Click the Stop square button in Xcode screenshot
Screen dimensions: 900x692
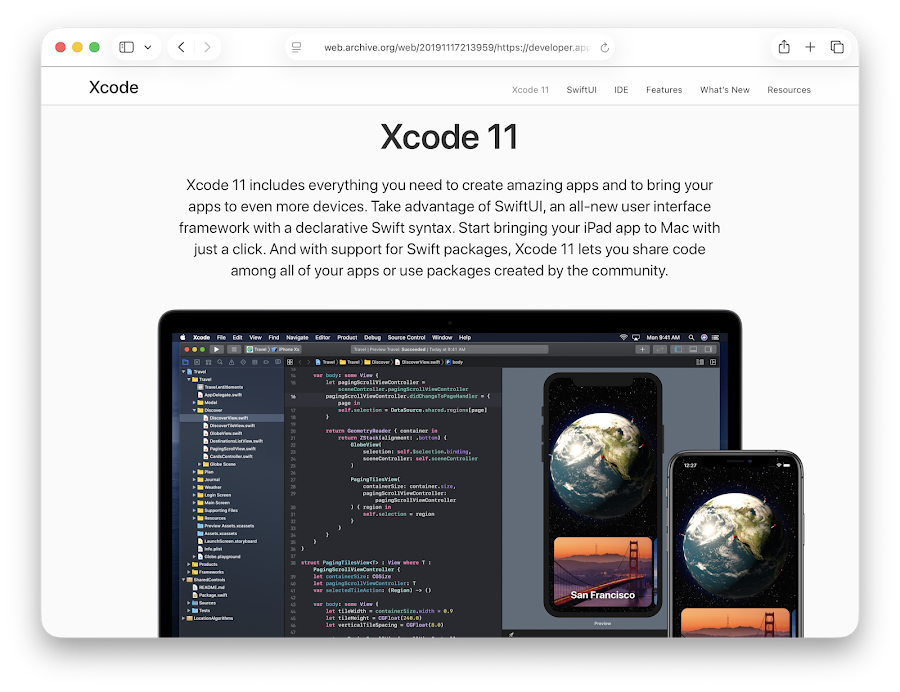234,349
